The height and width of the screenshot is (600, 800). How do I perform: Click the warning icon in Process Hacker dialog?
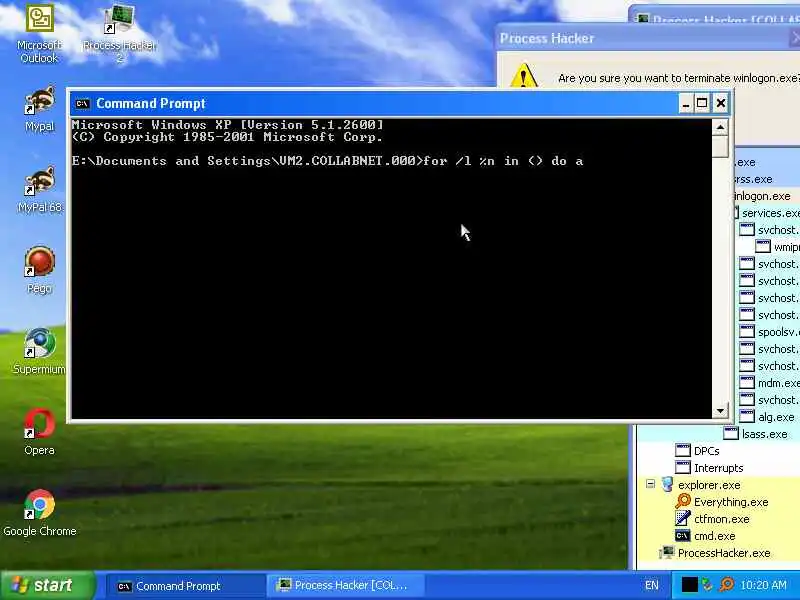(x=524, y=76)
